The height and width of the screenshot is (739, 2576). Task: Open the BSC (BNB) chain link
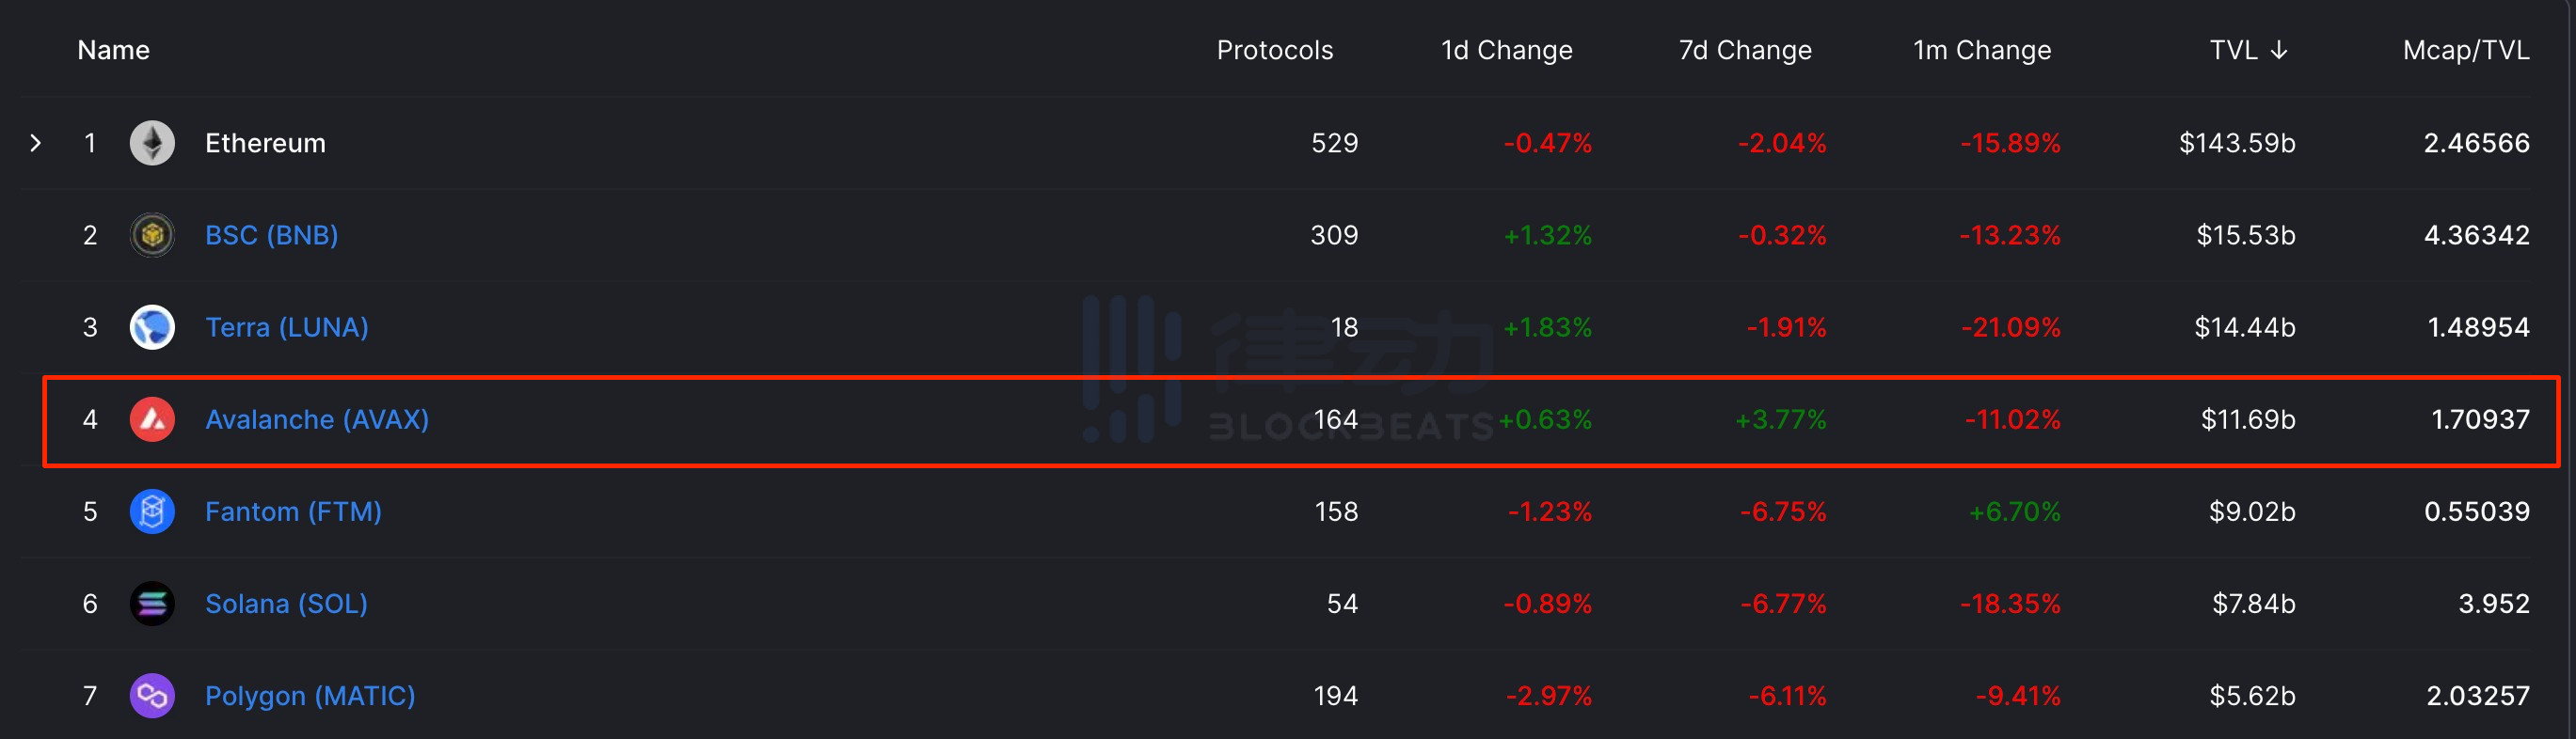coord(271,235)
